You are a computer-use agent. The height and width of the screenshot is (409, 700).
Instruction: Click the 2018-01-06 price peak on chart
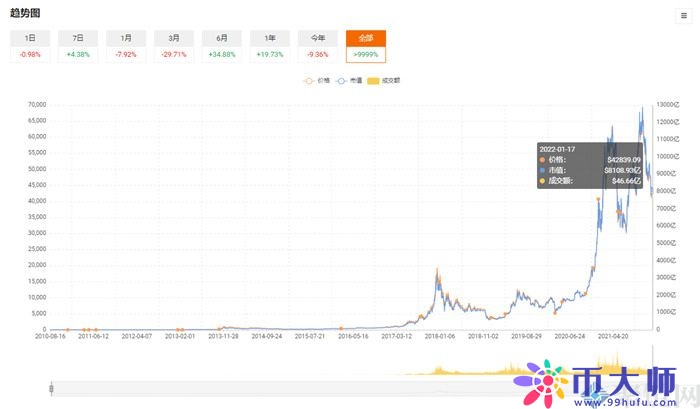437,270
